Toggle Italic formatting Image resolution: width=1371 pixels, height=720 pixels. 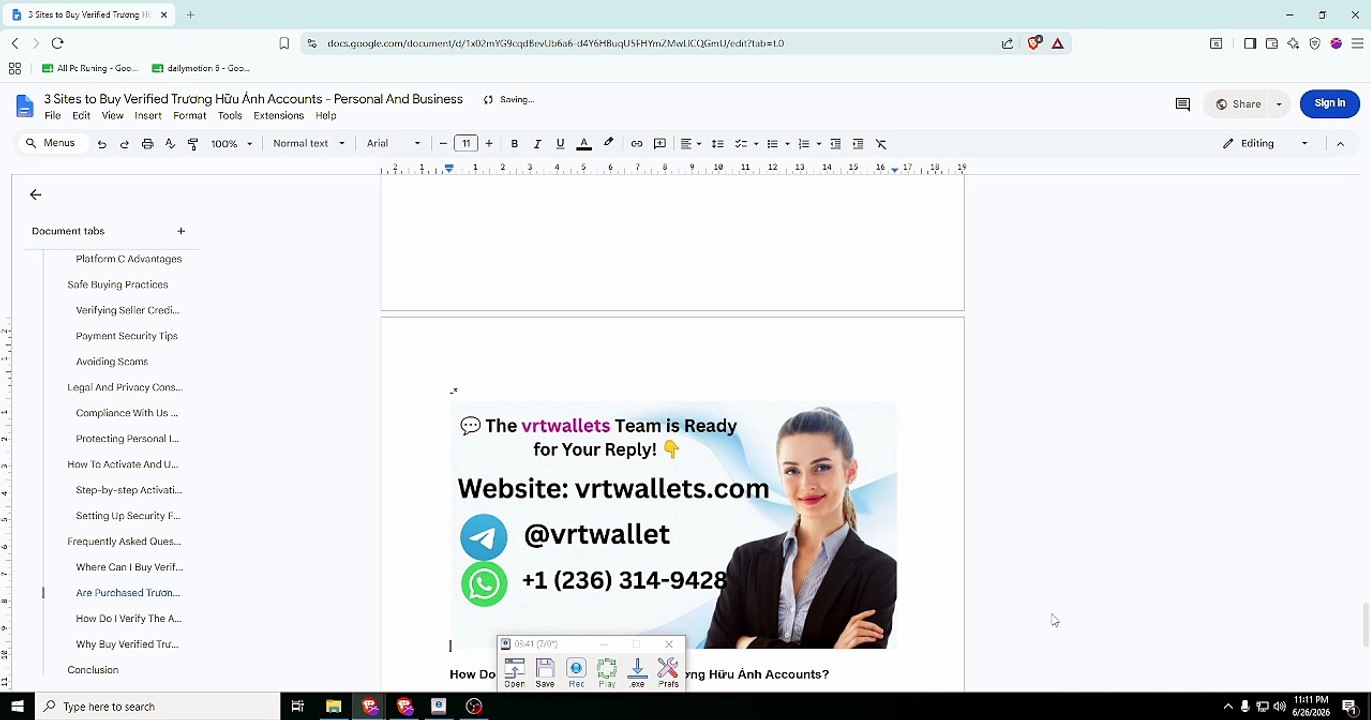[x=537, y=144]
